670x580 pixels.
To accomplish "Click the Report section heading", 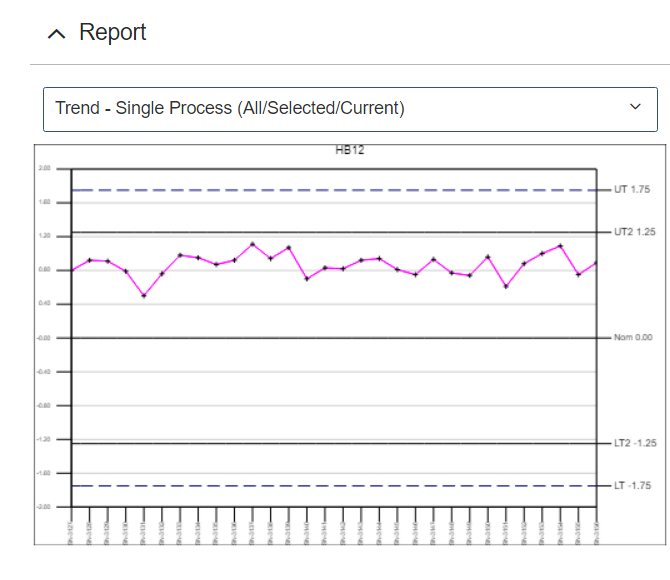I will 112,32.
